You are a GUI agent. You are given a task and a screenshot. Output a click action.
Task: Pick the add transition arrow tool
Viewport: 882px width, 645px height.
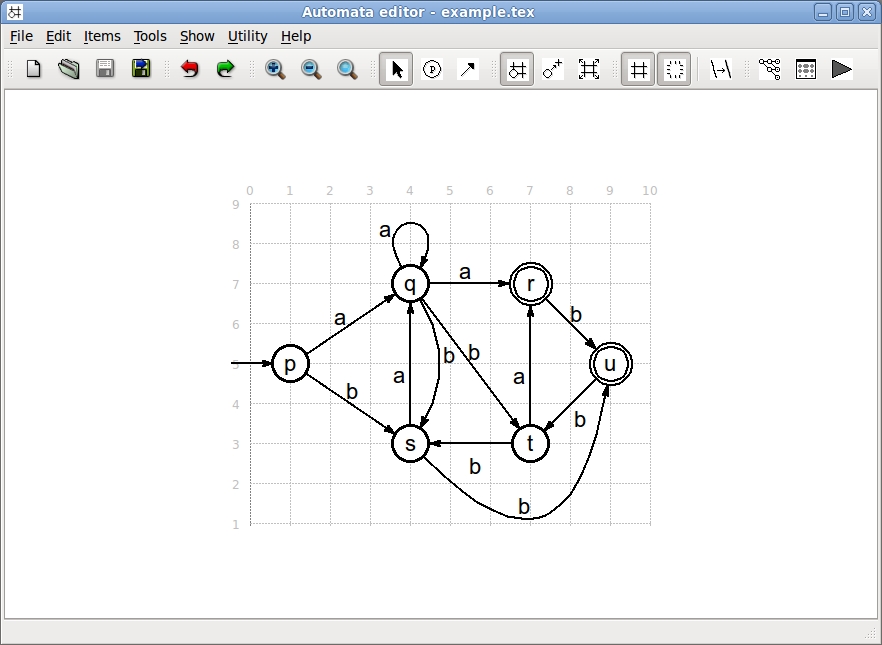pos(467,69)
